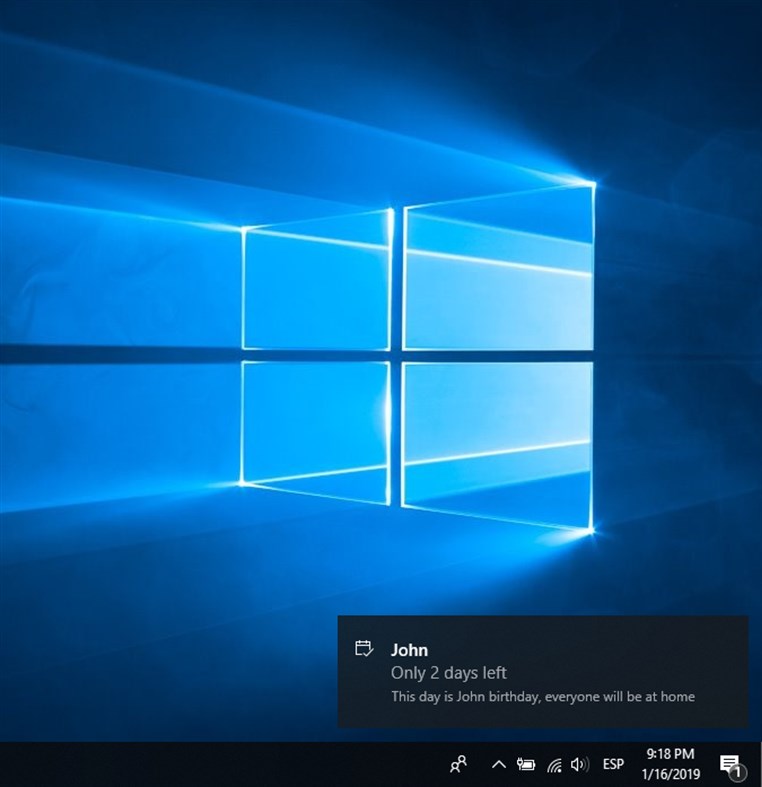The width and height of the screenshot is (762, 787).
Task: Open the People icon in taskbar
Action: click(458, 764)
